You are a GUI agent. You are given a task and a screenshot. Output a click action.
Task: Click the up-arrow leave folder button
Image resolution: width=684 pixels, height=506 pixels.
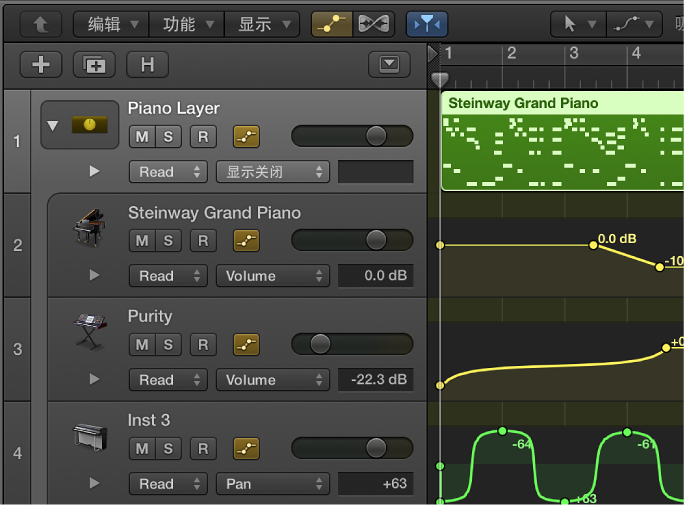(x=41, y=24)
